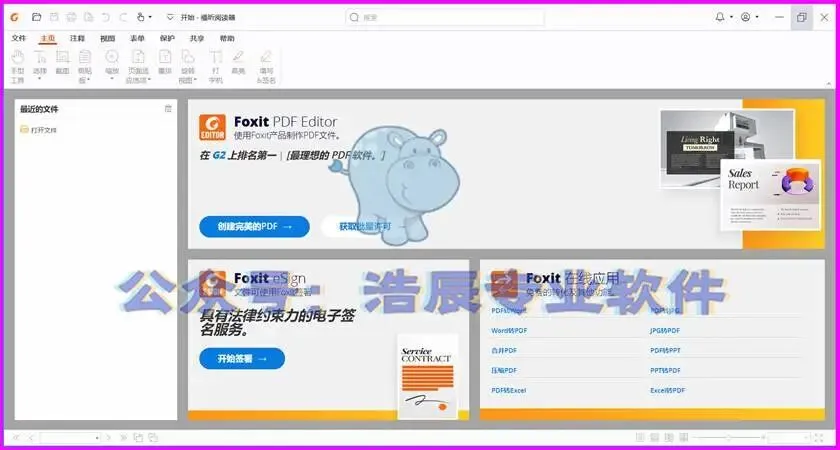840x450 pixels.
Task: Switch to the 主页 ribbon tab
Action: [x=48, y=39]
